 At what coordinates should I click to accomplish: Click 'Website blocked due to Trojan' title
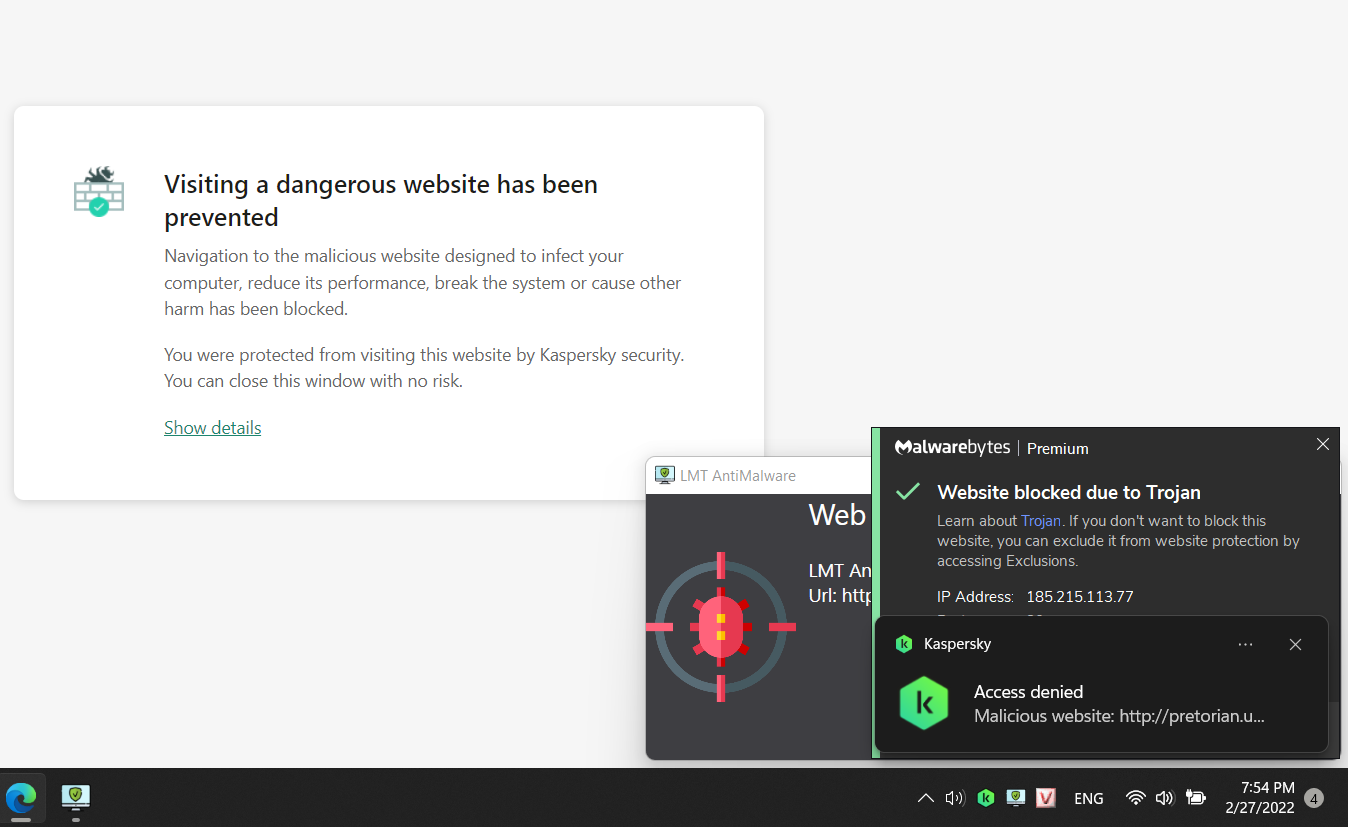pyautogui.click(x=1069, y=492)
